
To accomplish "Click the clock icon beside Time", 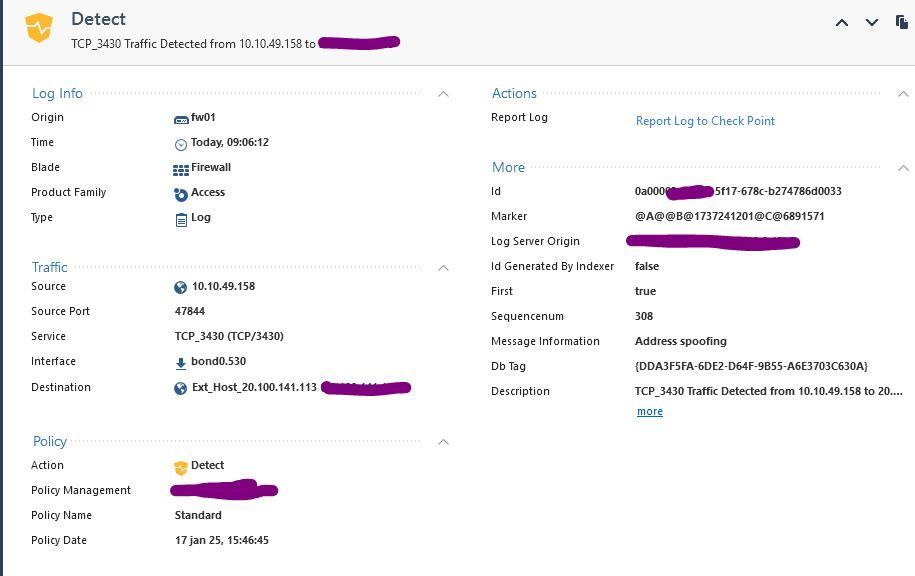I will coord(181,144).
